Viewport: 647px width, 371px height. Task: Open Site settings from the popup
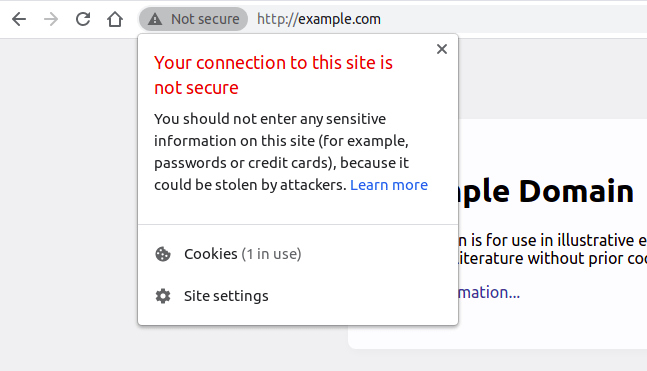[298, 296]
